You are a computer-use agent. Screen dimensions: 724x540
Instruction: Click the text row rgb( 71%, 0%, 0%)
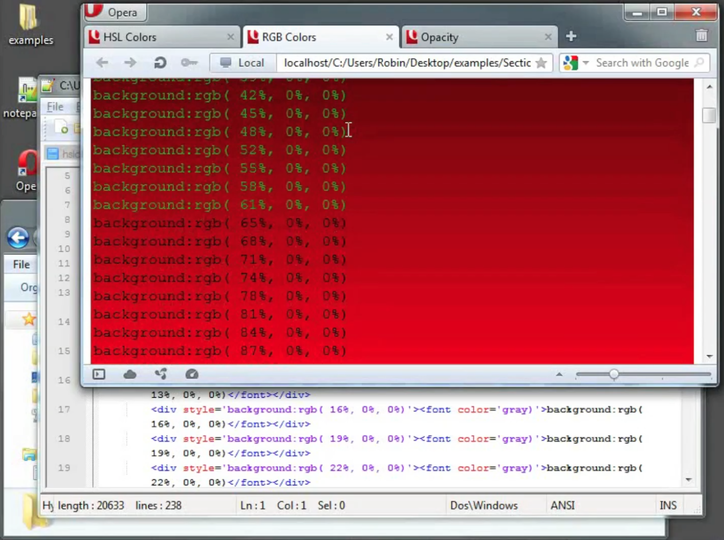tap(220, 260)
